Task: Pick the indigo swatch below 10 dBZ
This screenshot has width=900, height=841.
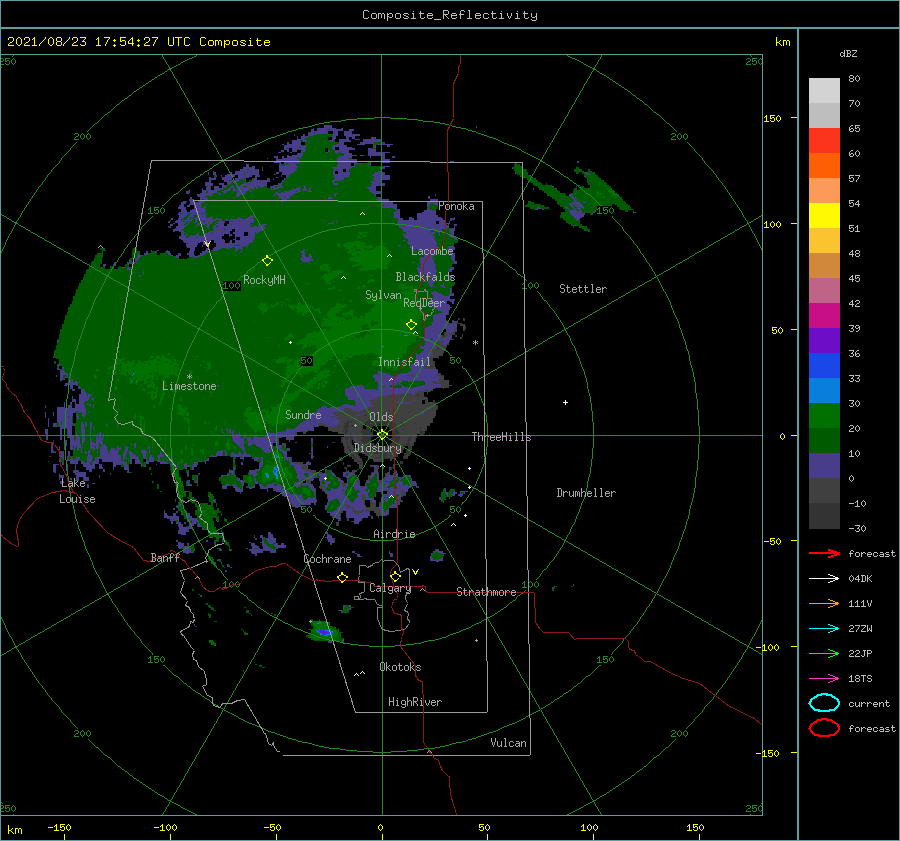Action: tap(824, 466)
